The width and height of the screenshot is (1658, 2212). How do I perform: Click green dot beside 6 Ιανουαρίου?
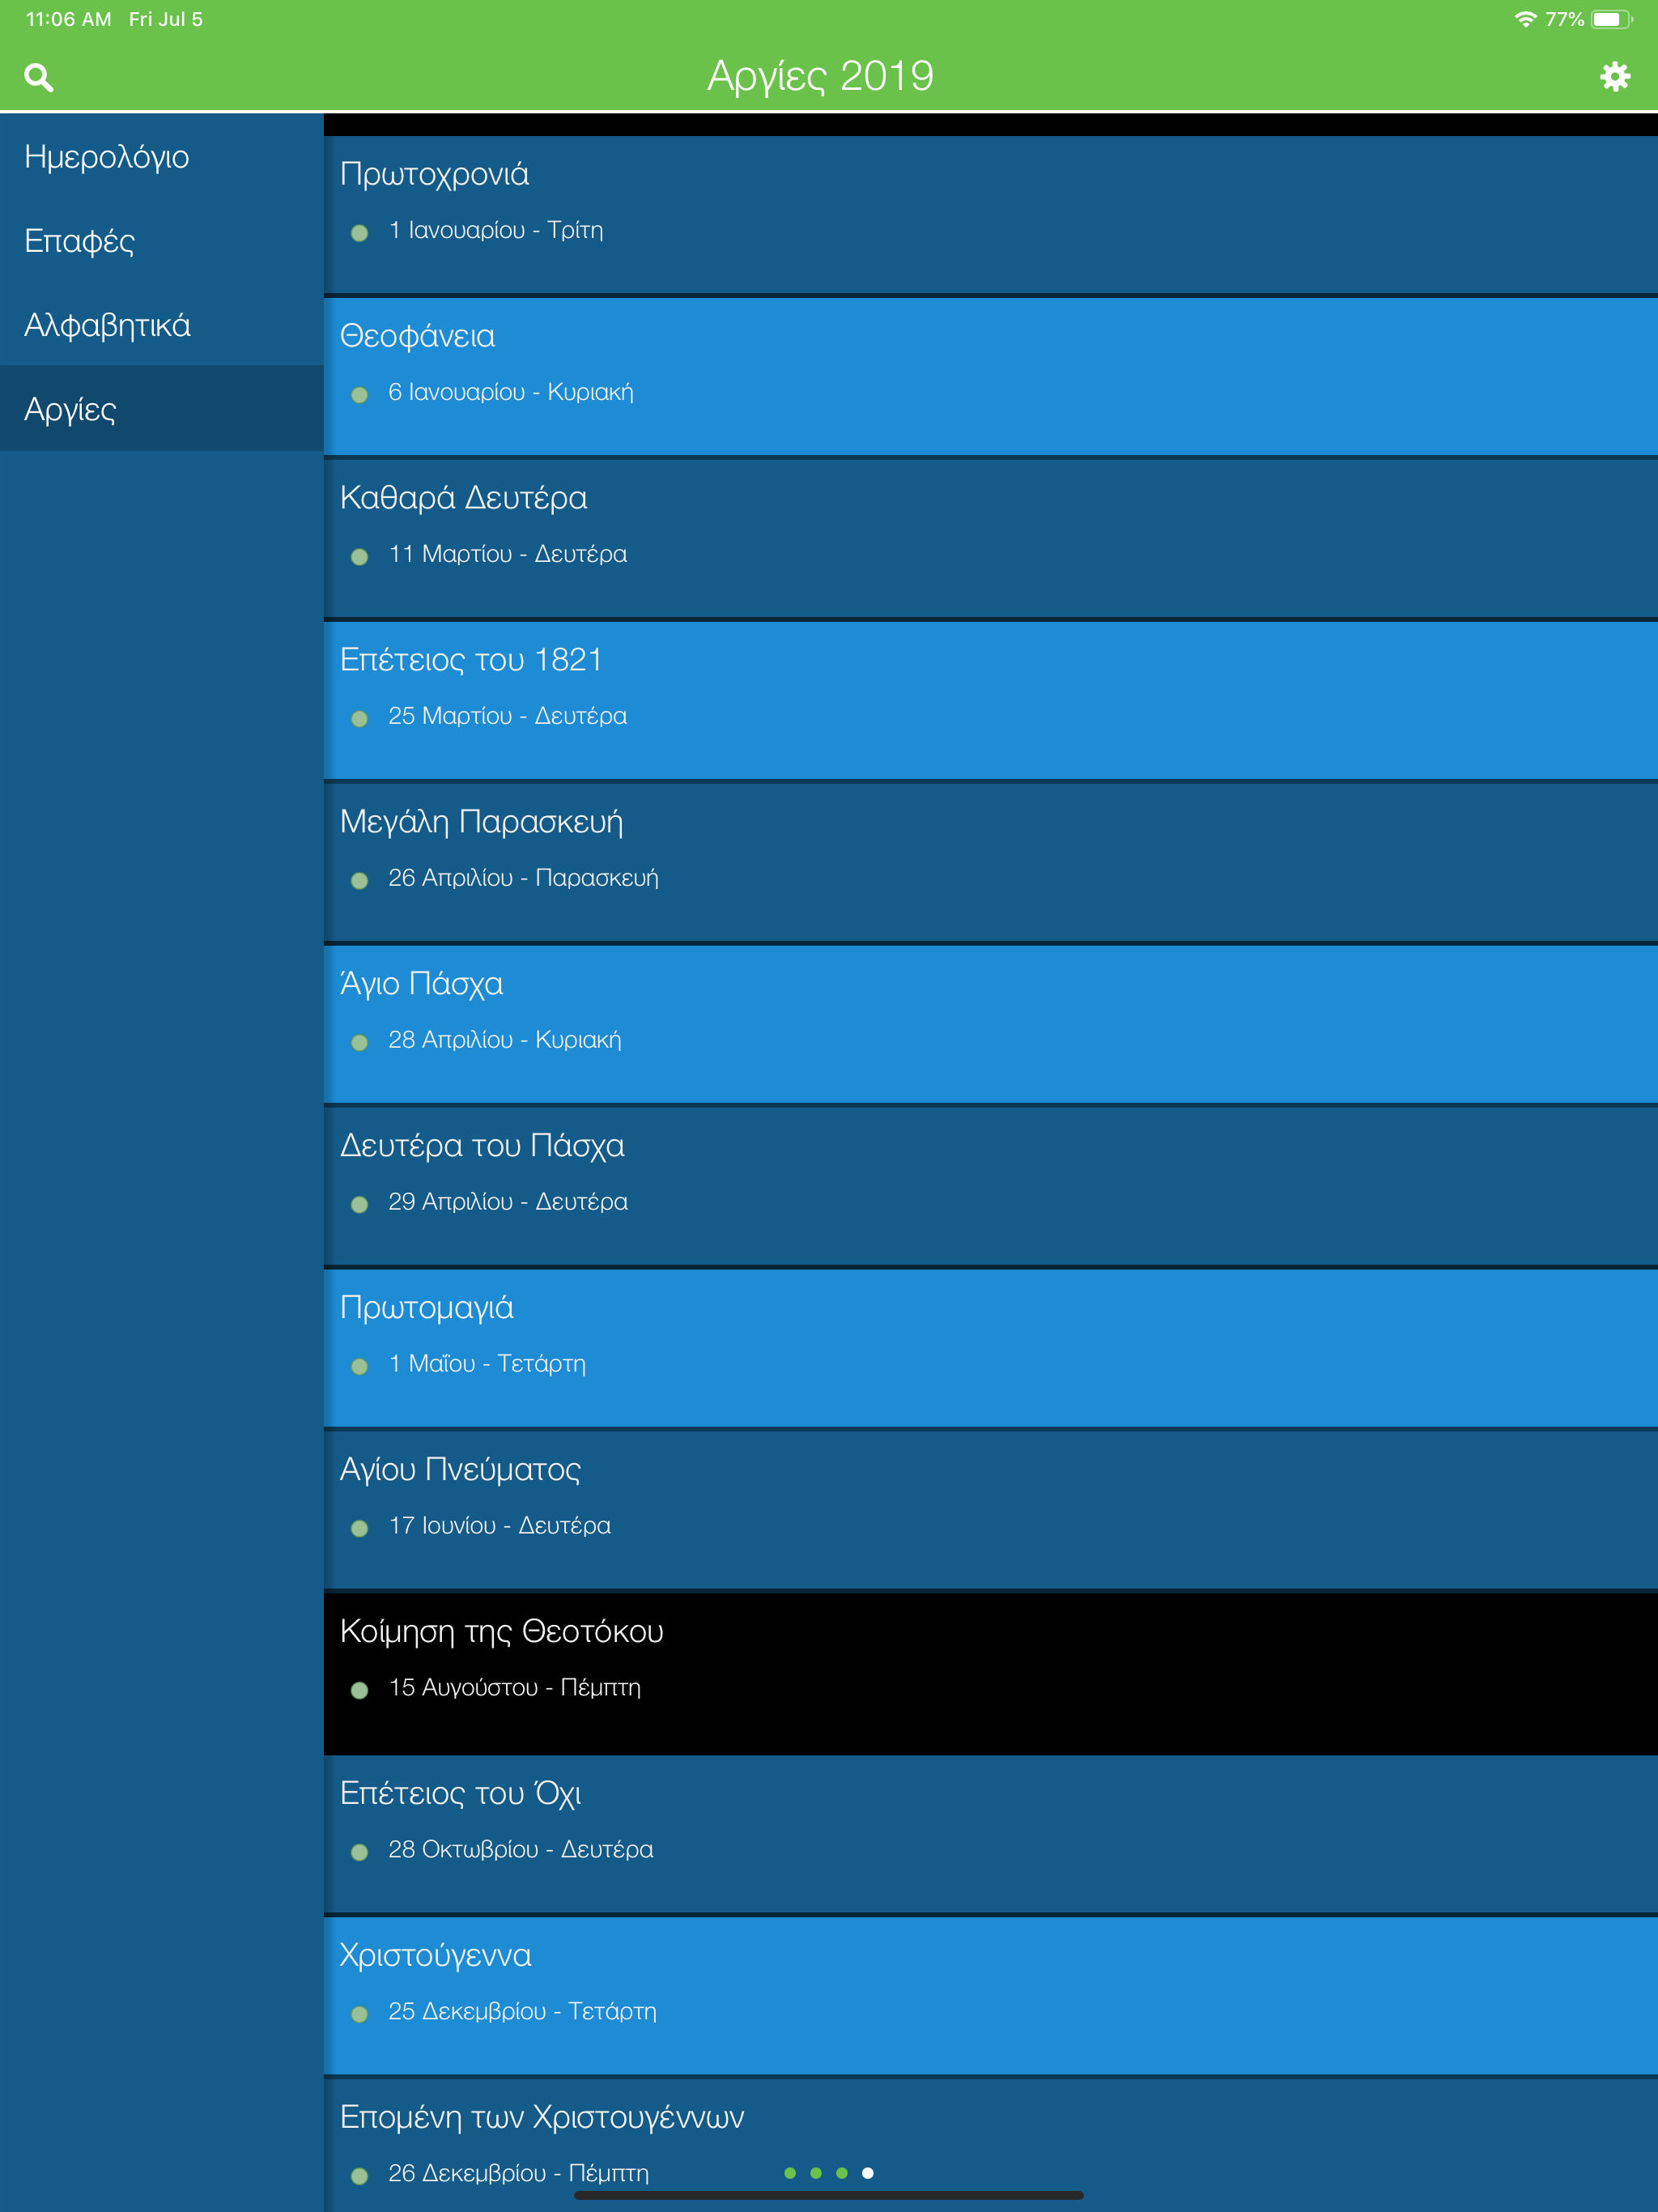coord(360,395)
